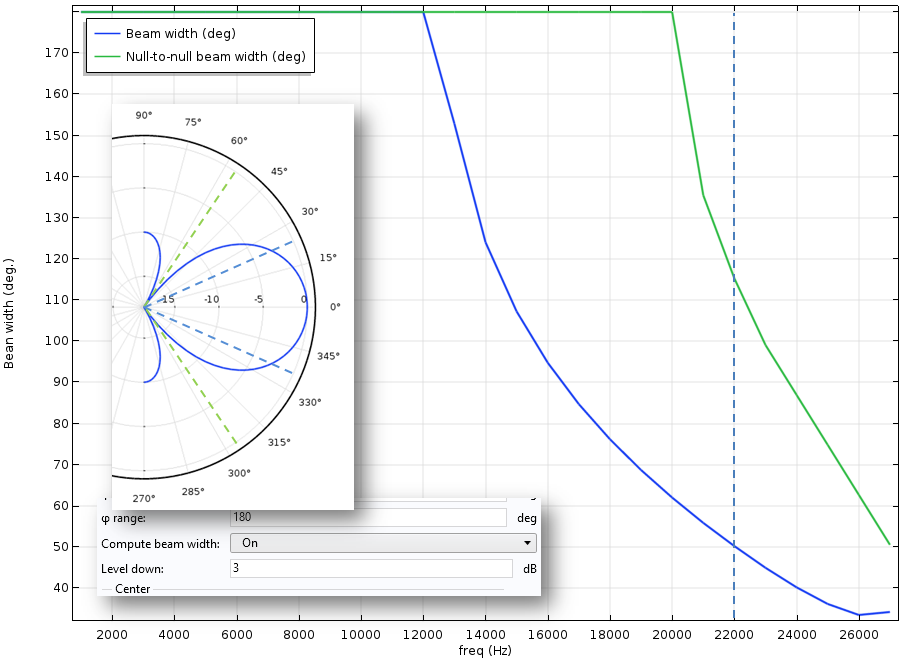Click the 170 tick label on the y-axis
The height and width of the screenshot is (663, 904).
(58, 53)
